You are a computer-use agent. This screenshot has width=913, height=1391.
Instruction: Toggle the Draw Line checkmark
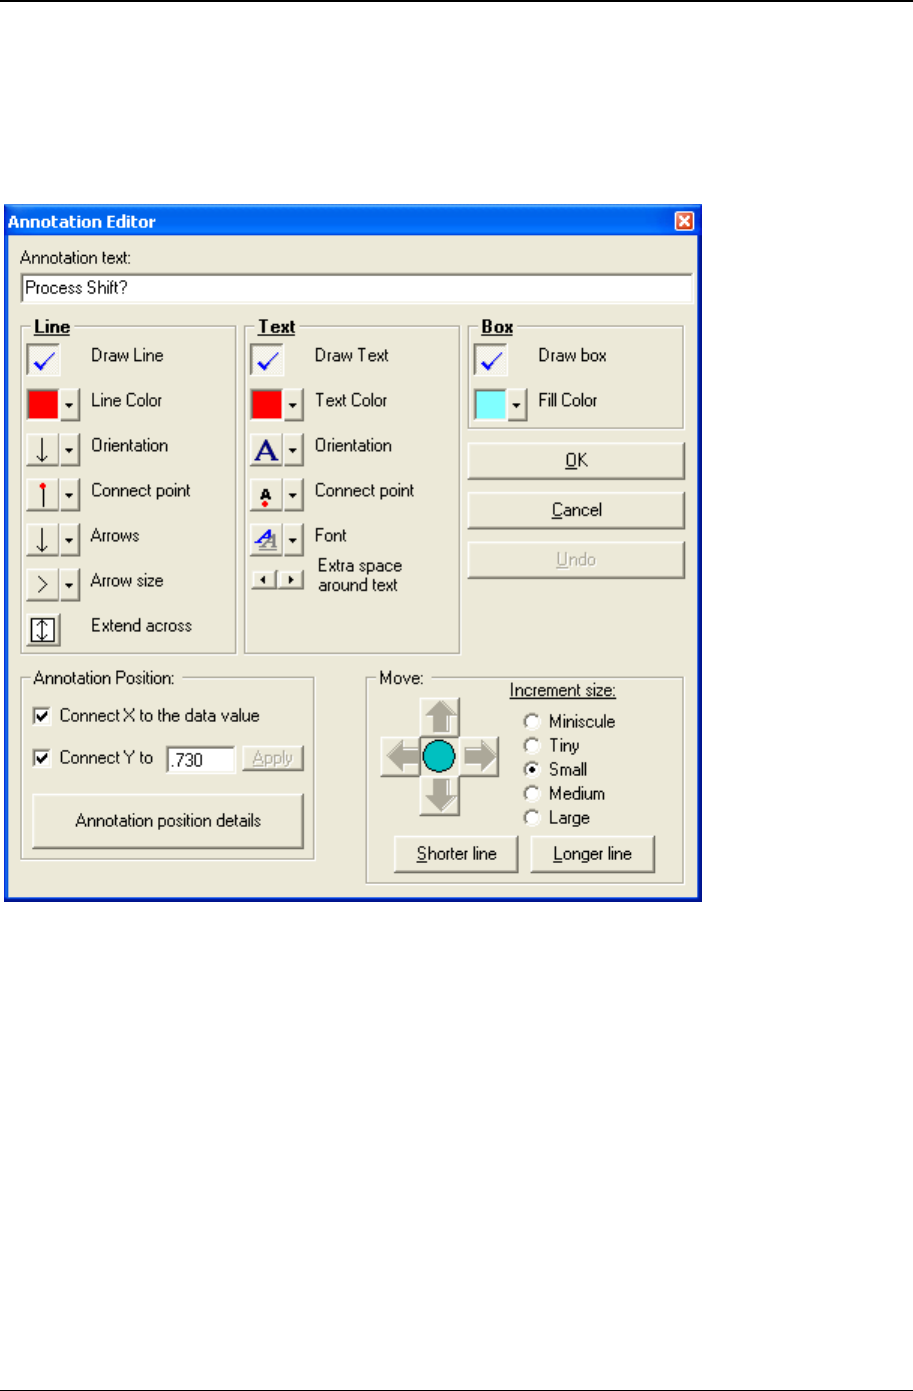(x=43, y=360)
